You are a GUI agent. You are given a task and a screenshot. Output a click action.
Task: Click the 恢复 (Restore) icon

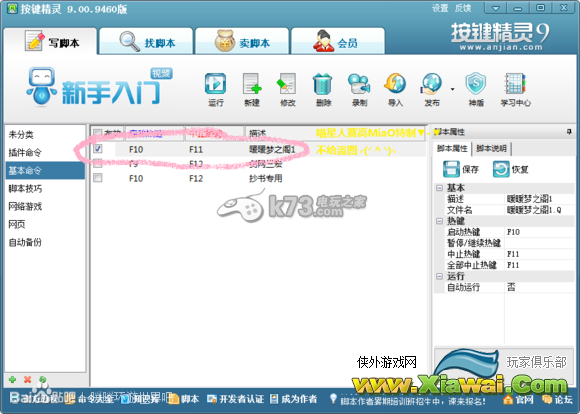pyautogui.click(x=501, y=169)
